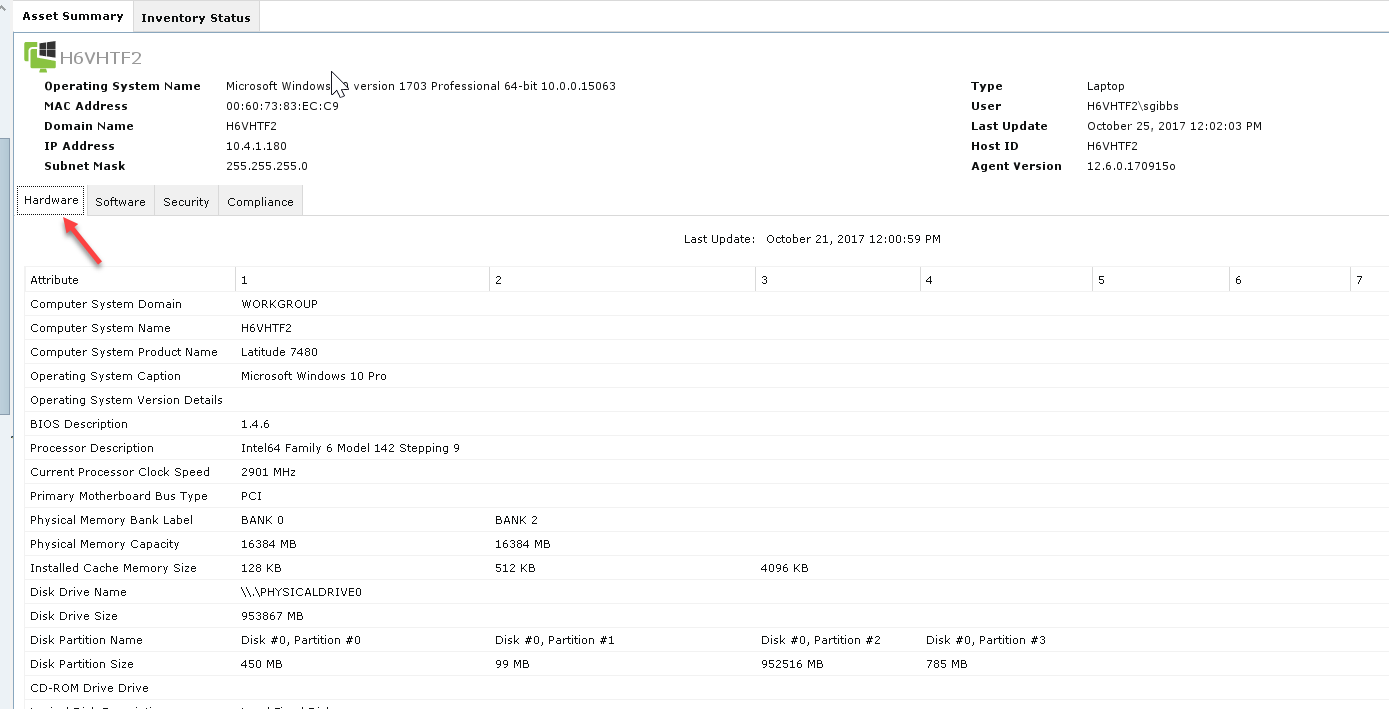Click clock speed 2901 MHz
This screenshot has height=709, width=1389.
point(268,472)
